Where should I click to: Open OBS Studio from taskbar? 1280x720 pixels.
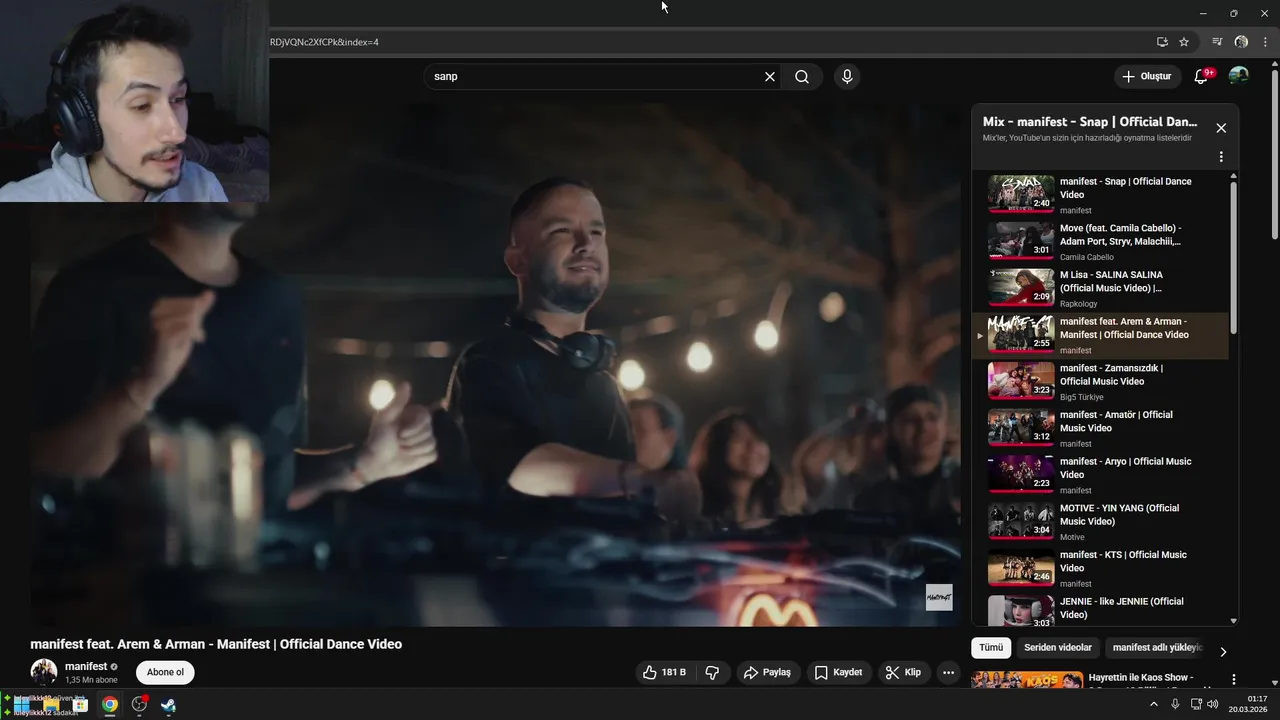click(139, 705)
